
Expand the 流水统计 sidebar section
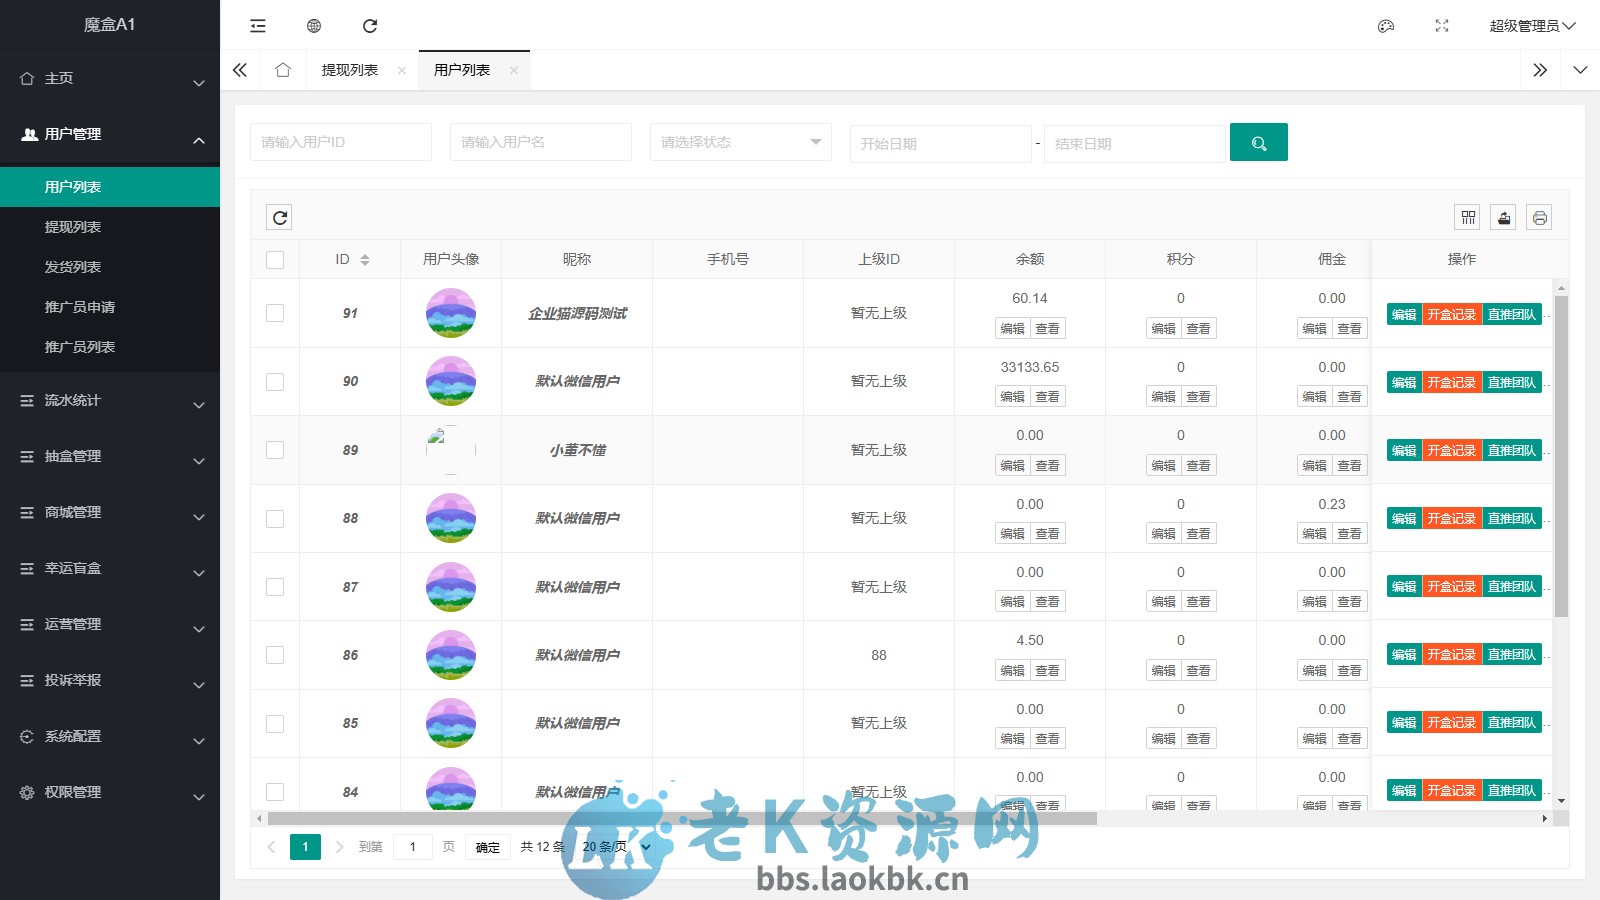[110, 400]
